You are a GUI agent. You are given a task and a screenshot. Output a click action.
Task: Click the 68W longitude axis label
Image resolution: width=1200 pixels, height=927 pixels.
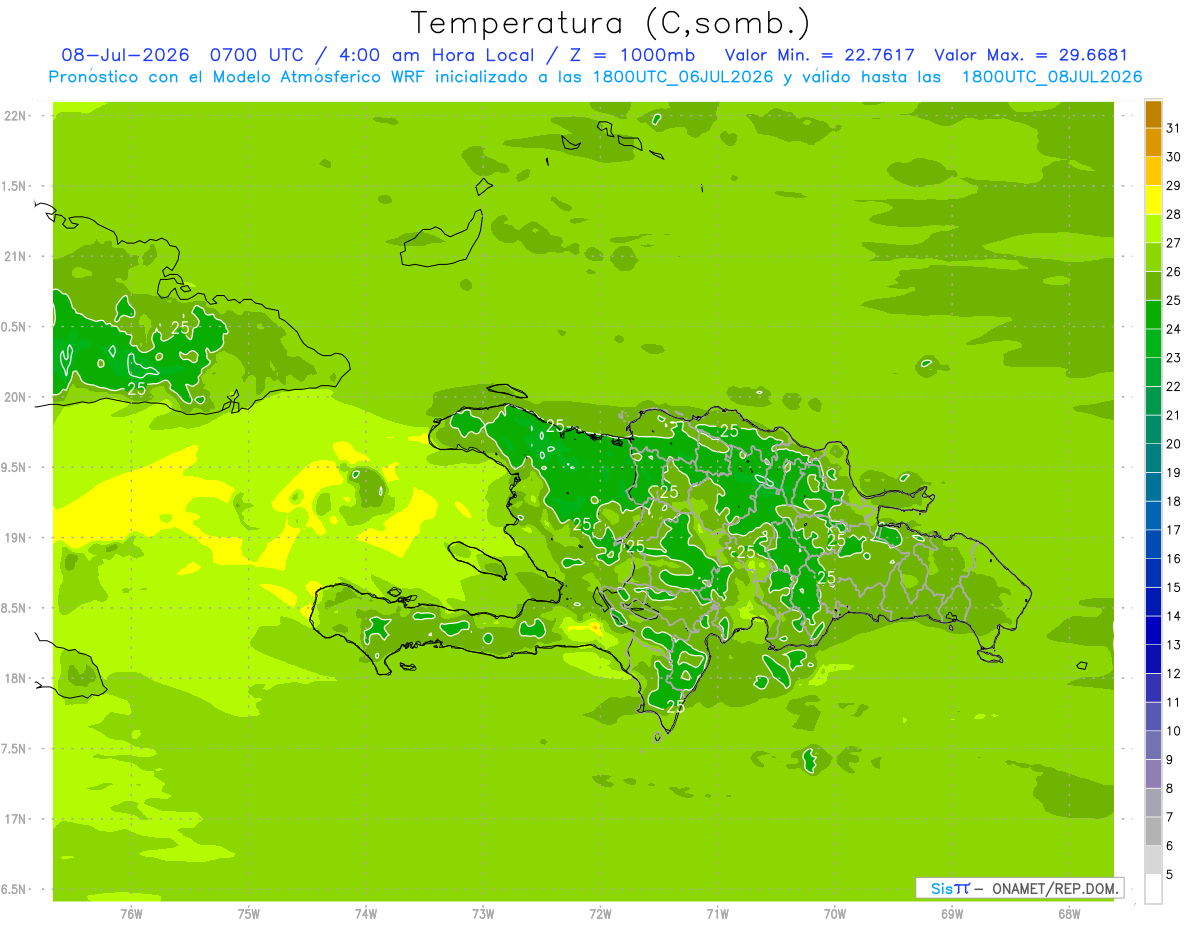(1069, 913)
